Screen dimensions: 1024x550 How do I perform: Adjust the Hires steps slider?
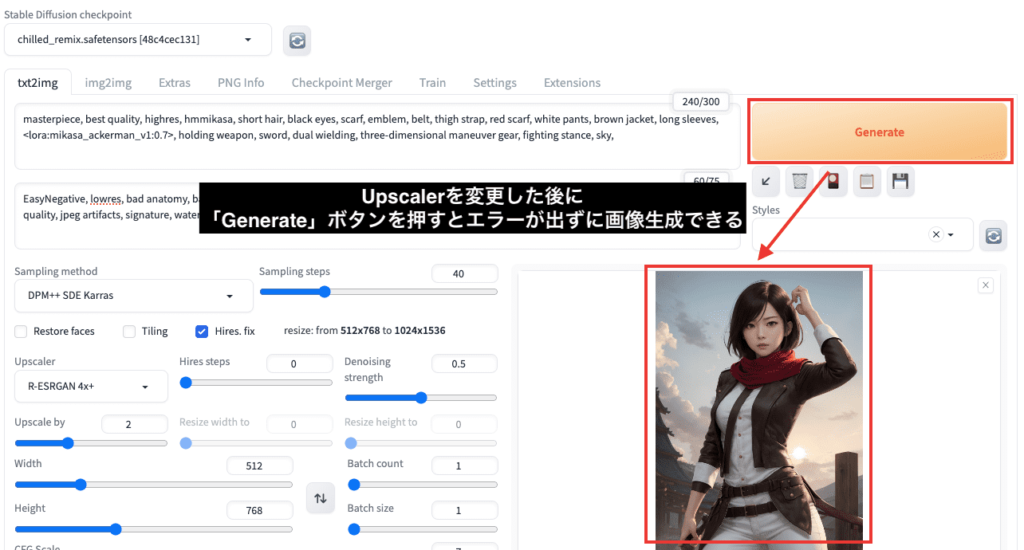click(256, 383)
